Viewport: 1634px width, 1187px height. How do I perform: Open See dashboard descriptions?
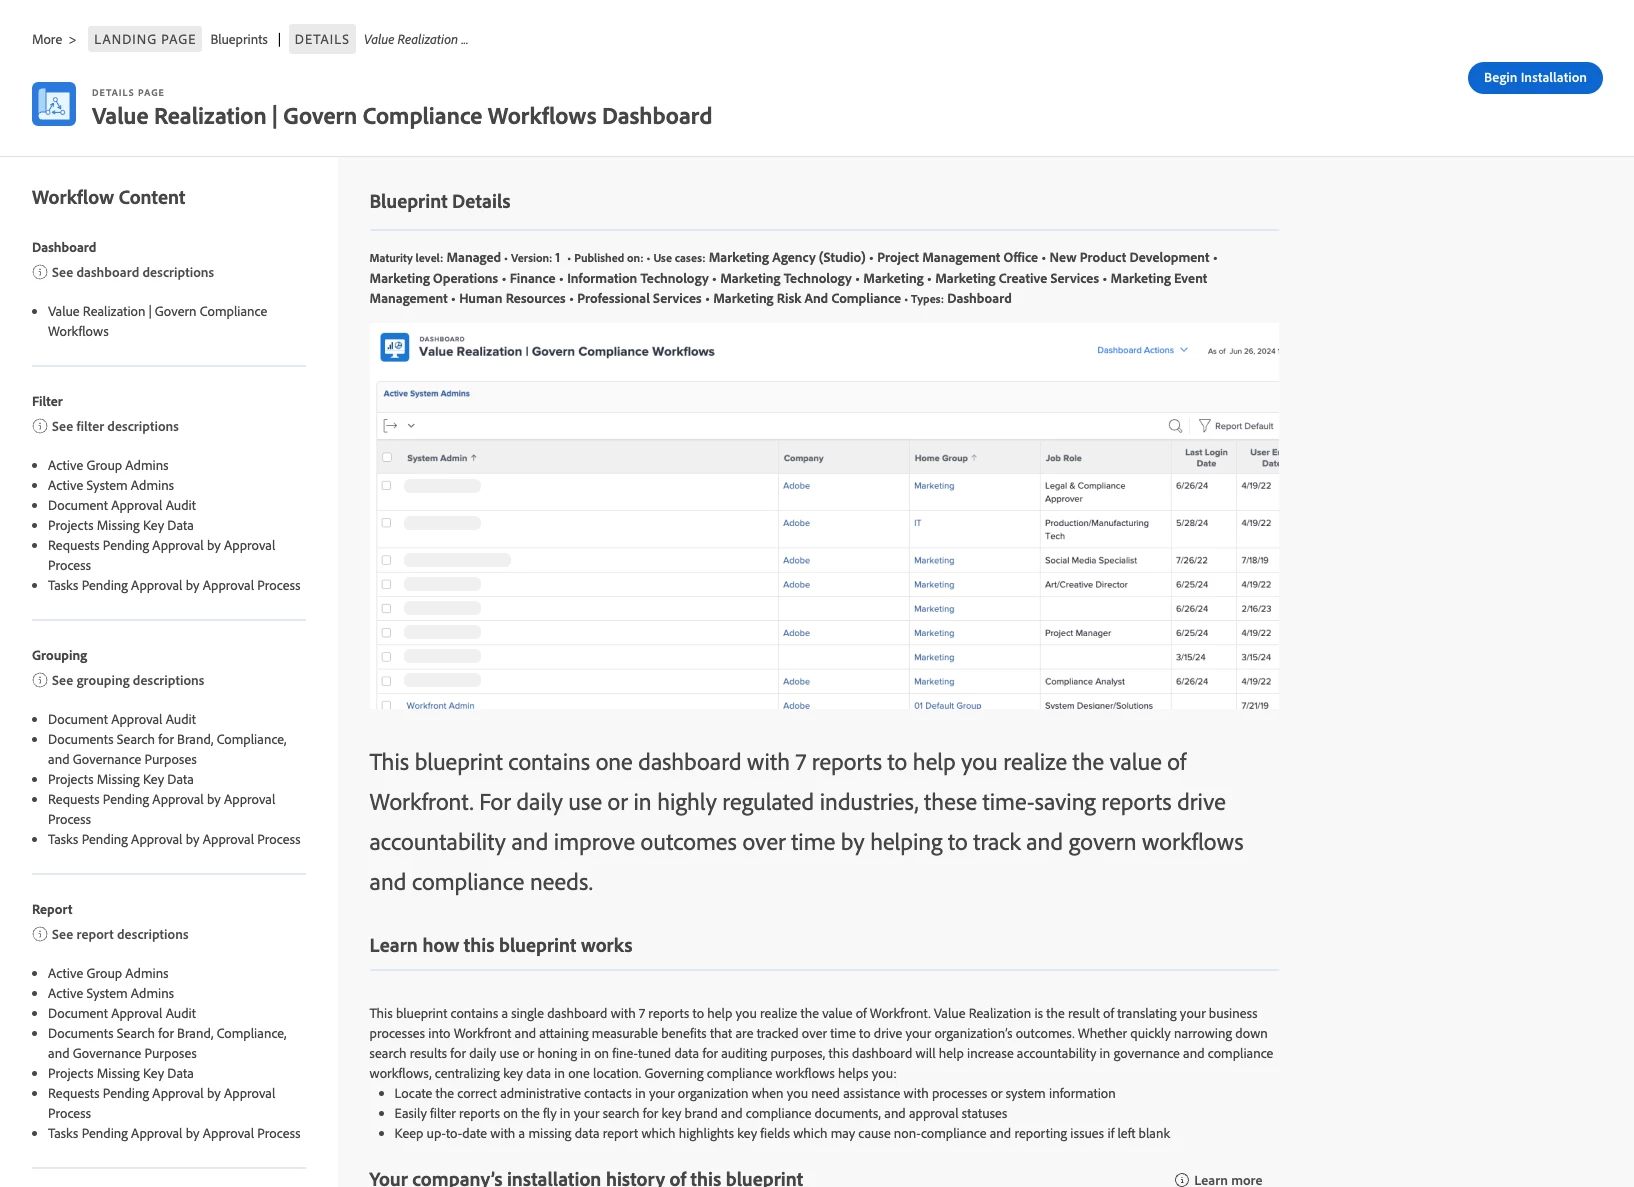coord(133,272)
